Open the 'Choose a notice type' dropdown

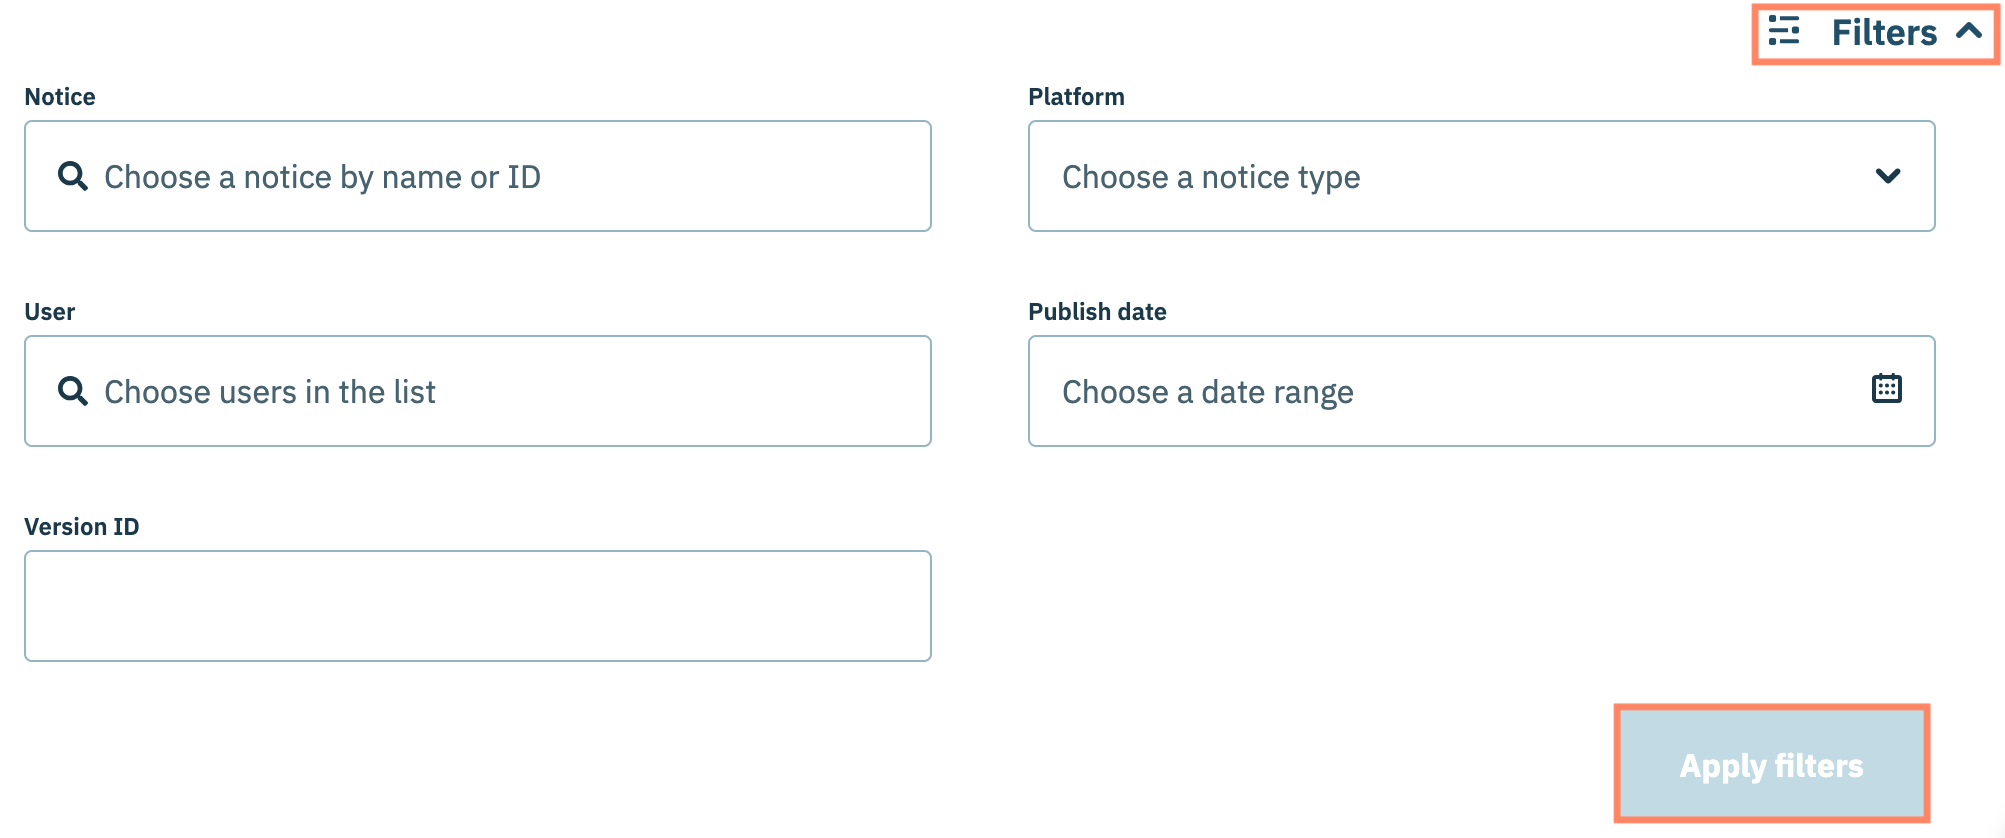1210,177
